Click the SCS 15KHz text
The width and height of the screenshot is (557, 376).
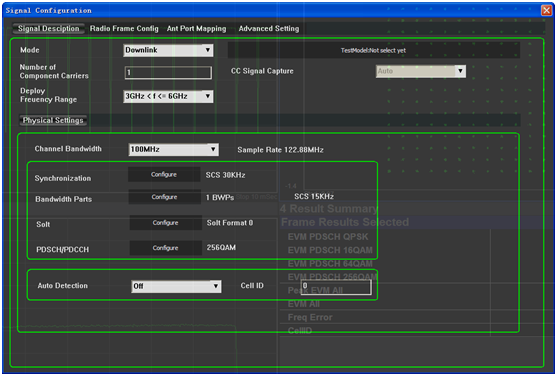pos(314,196)
